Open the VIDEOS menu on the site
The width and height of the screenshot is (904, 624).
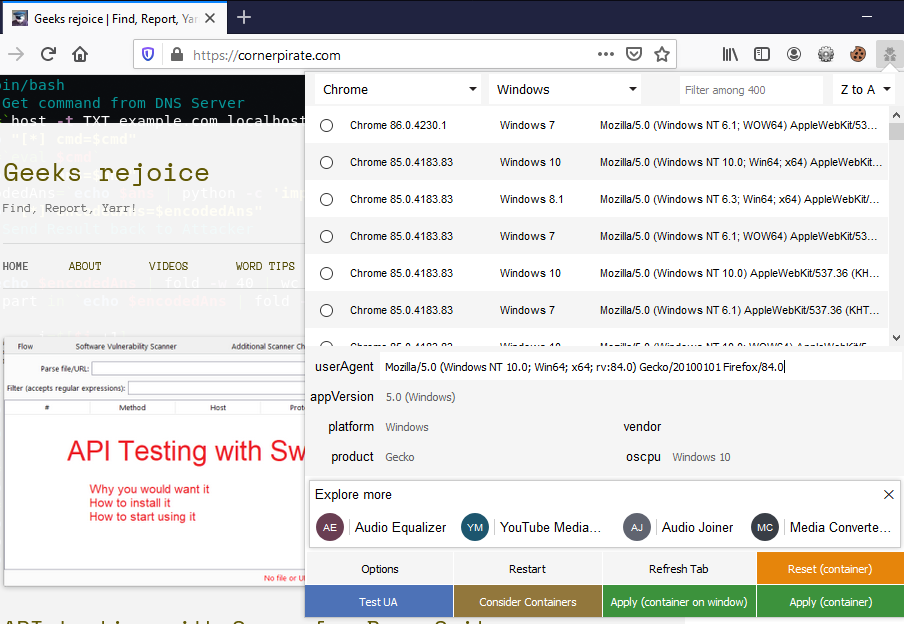168,266
